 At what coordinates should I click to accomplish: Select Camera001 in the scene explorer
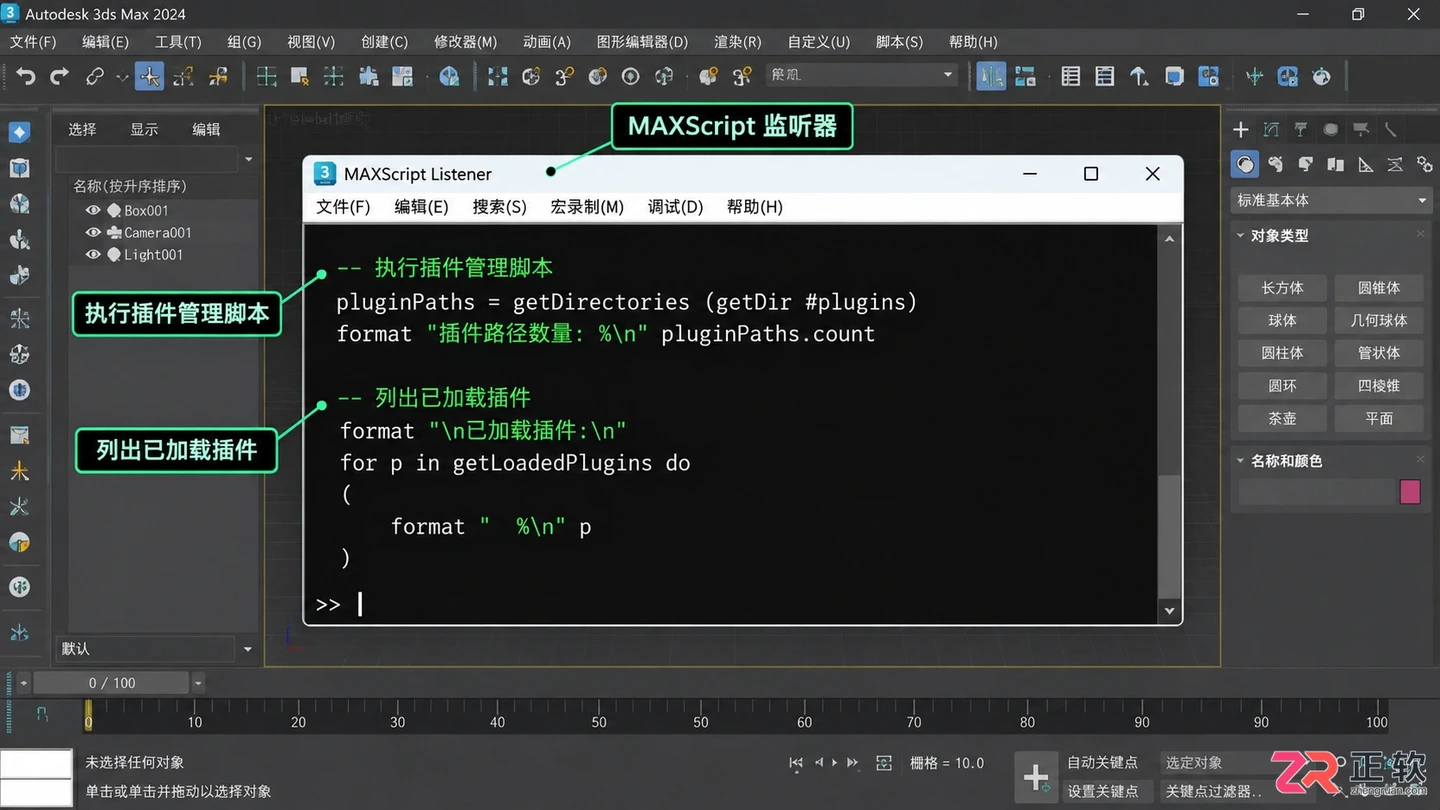point(157,232)
